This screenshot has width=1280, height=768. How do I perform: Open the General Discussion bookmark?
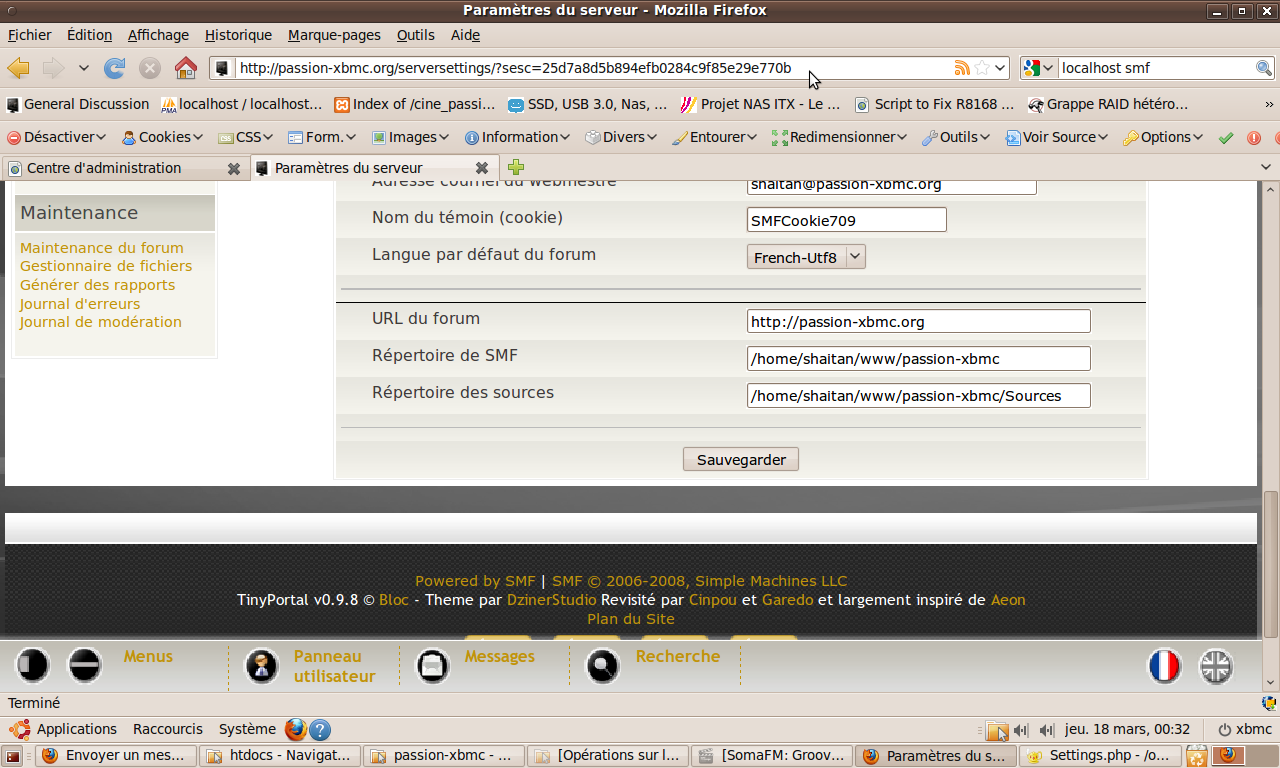[x=78, y=104]
